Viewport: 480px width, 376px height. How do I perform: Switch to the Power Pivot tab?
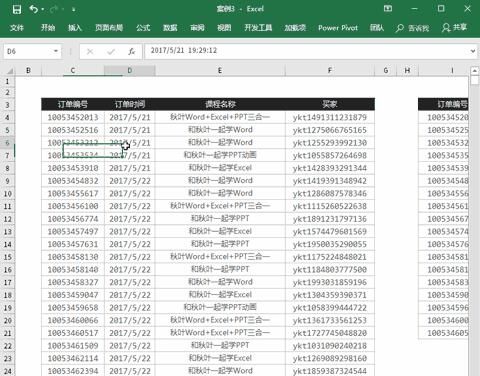338,28
